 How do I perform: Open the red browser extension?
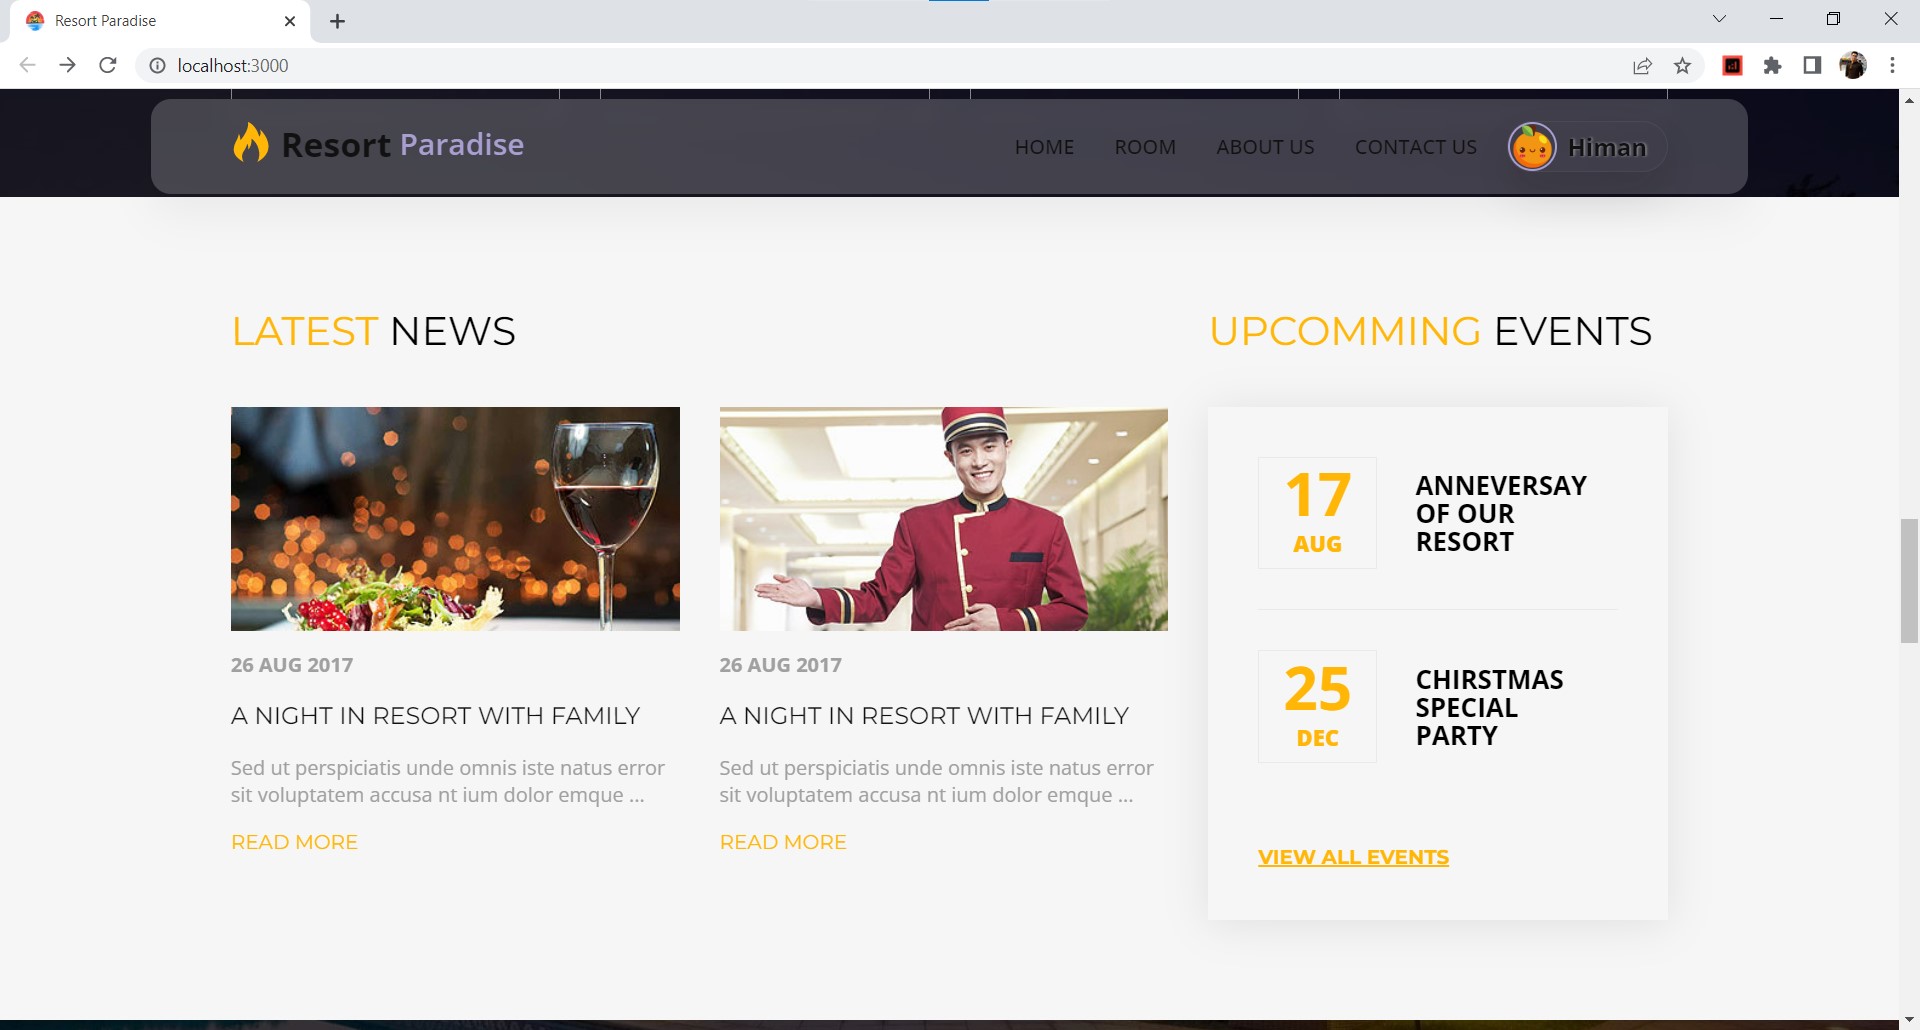(1733, 65)
